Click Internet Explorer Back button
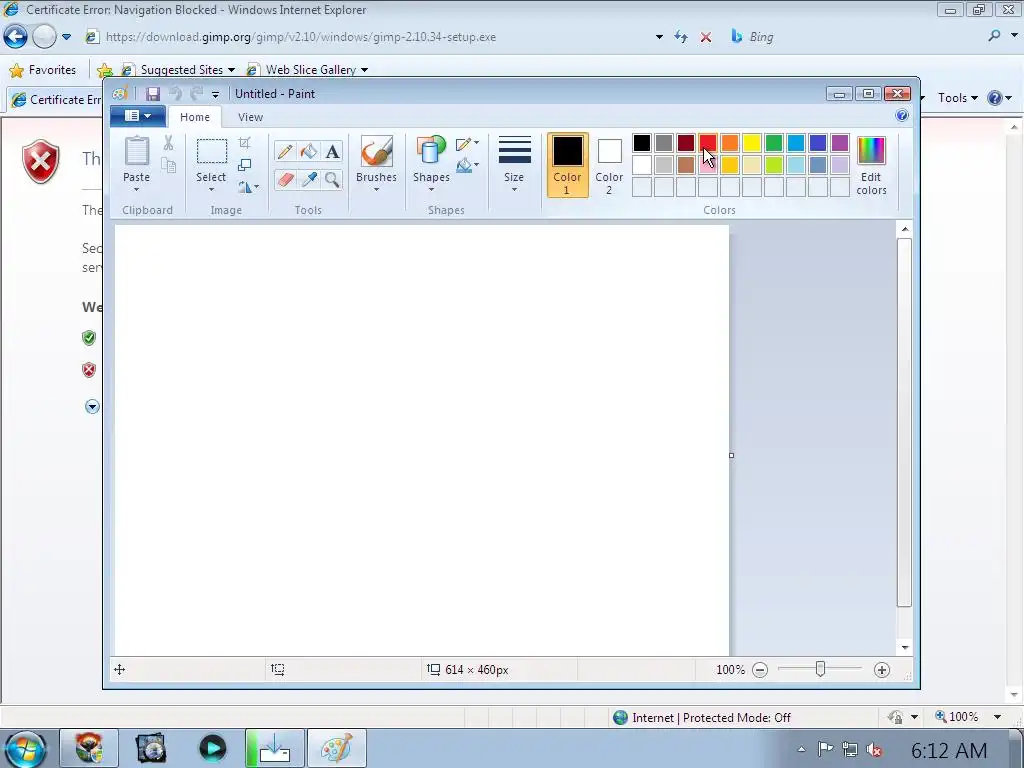The height and width of the screenshot is (768, 1024). click(16, 37)
